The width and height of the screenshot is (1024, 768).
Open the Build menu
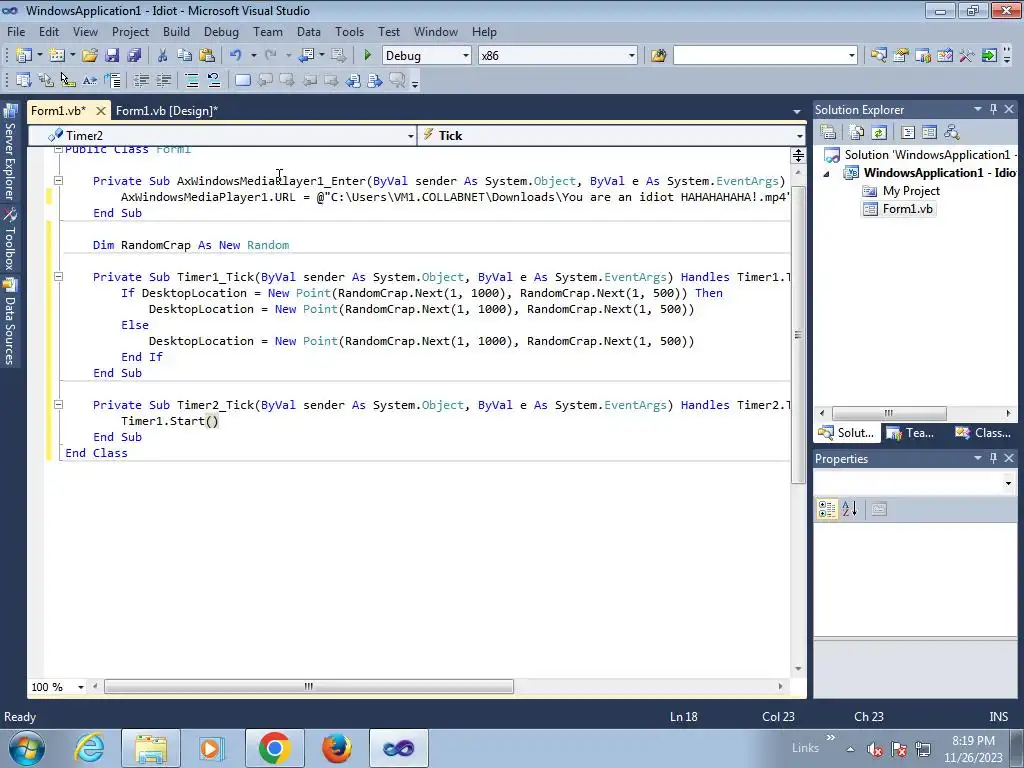[x=176, y=31]
